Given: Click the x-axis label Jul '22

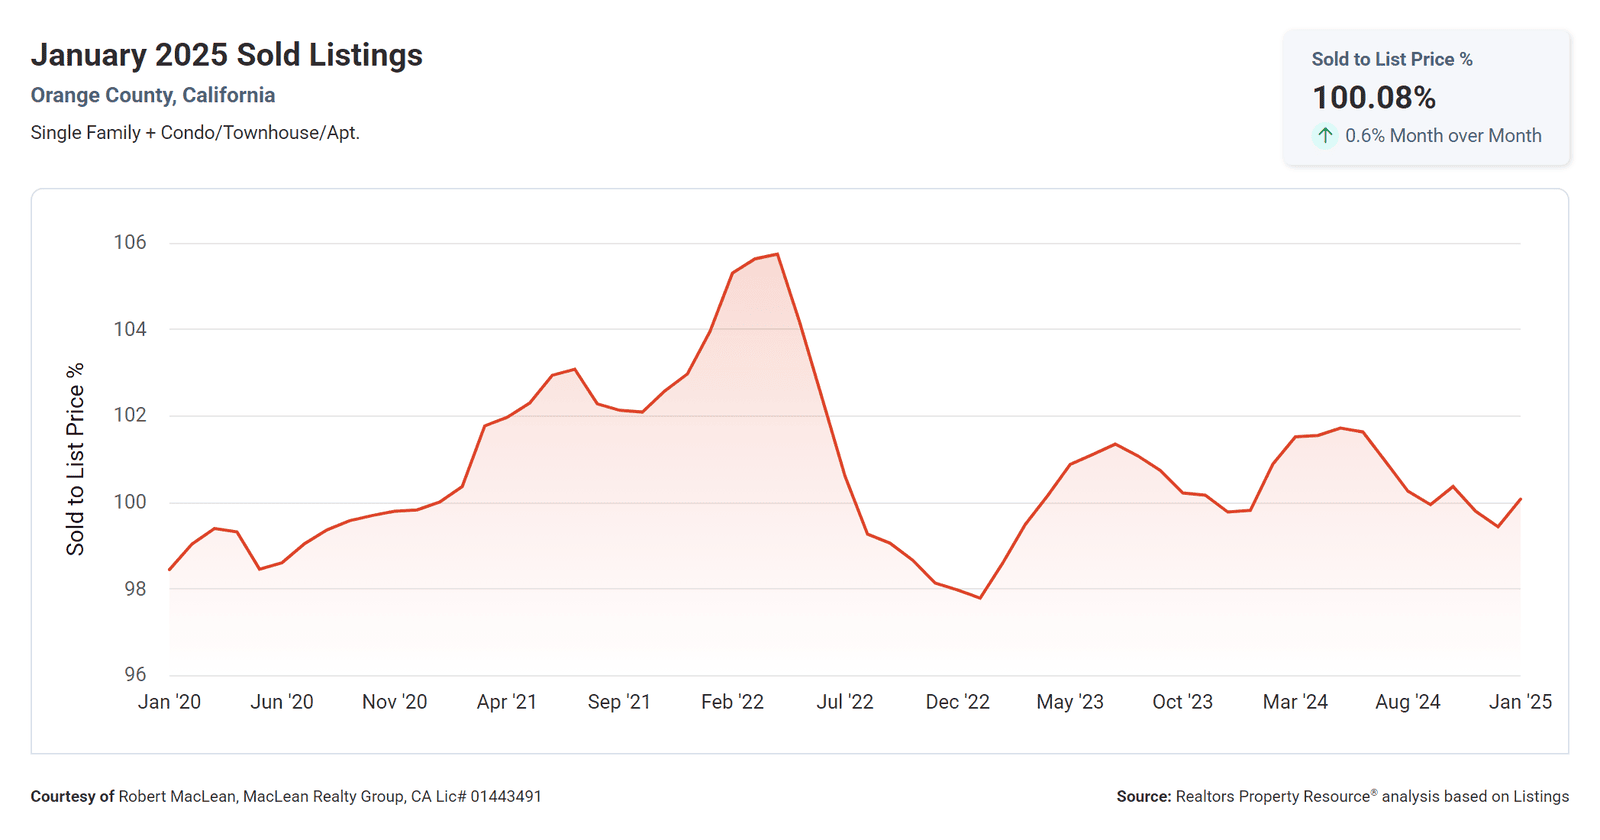Looking at the screenshot, I should coord(845,702).
